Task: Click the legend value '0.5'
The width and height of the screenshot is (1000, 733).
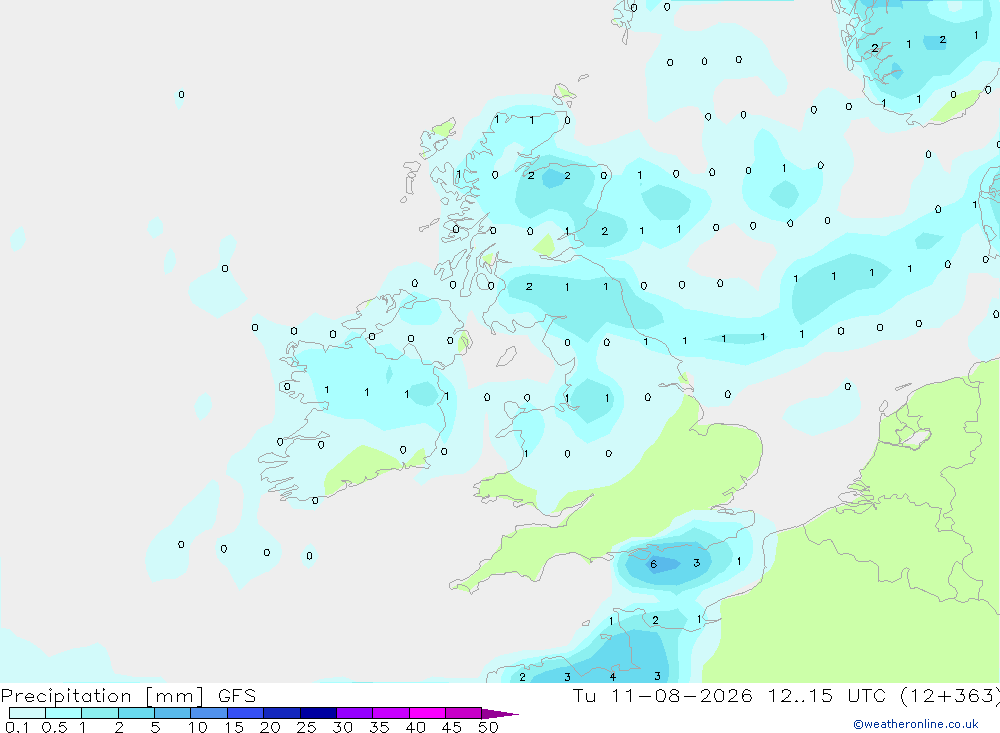Action: (54, 727)
